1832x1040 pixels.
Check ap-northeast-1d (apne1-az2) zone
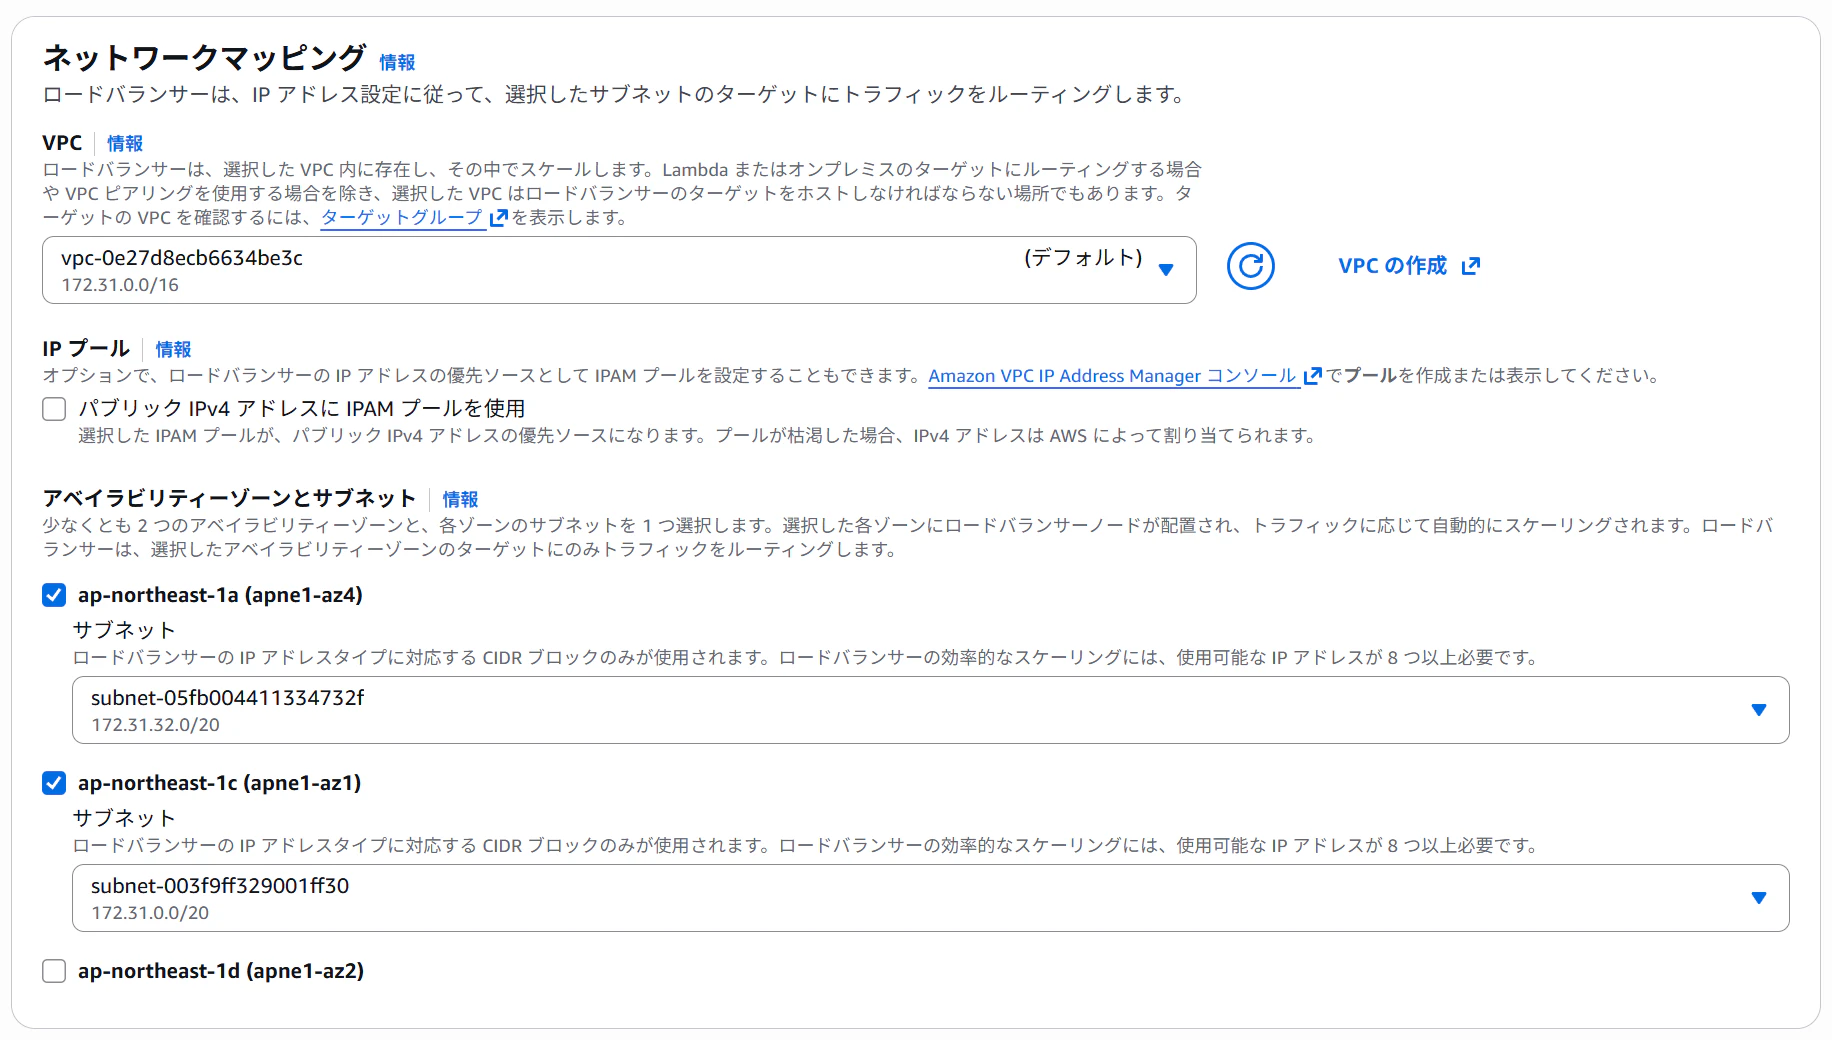pyautogui.click(x=54, y=971)
